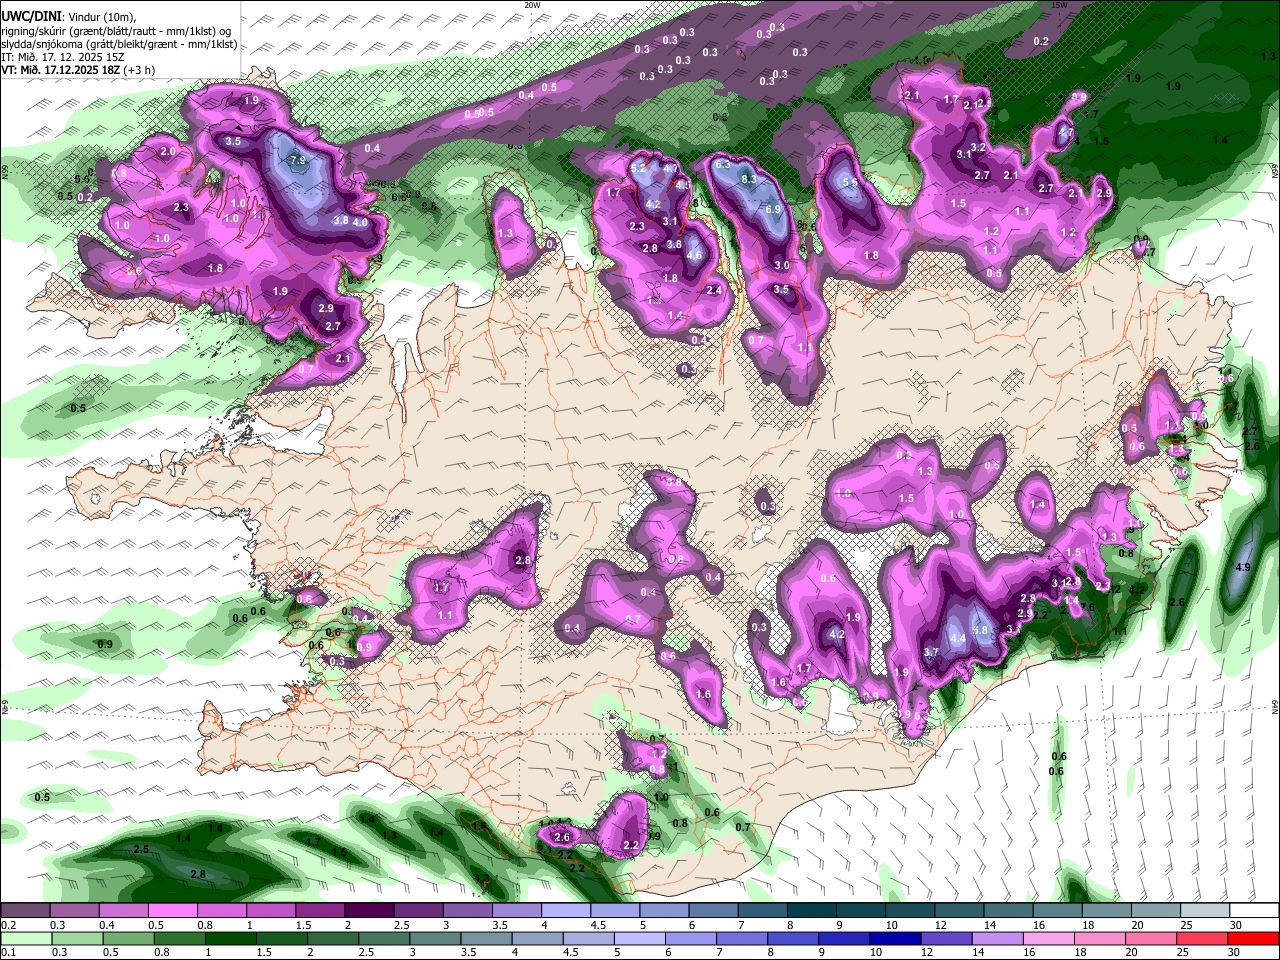Click the 8.3 precipitation value on north coast
The width and height of the screenshot is (1280, 960).
pos(749,179)
